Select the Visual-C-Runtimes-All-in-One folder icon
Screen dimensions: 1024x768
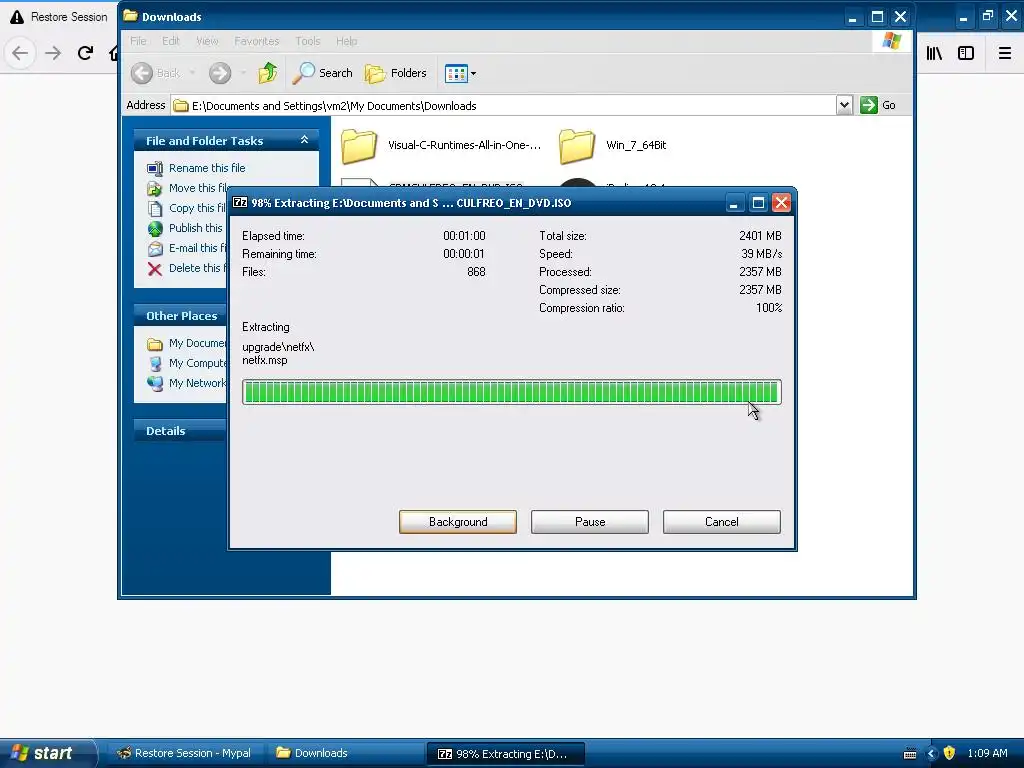pos(359,146)
